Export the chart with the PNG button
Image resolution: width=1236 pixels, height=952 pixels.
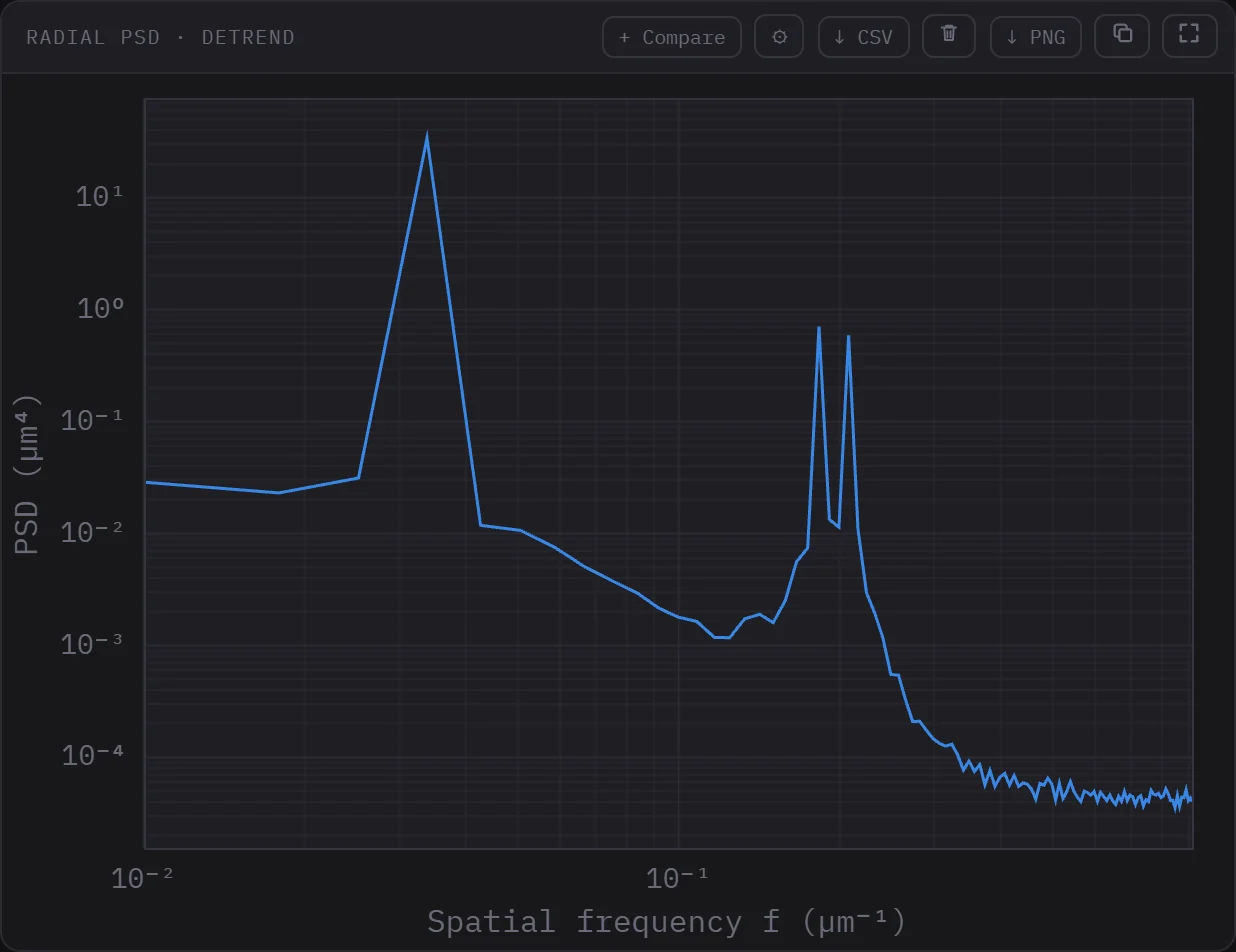coord(1036,37)
